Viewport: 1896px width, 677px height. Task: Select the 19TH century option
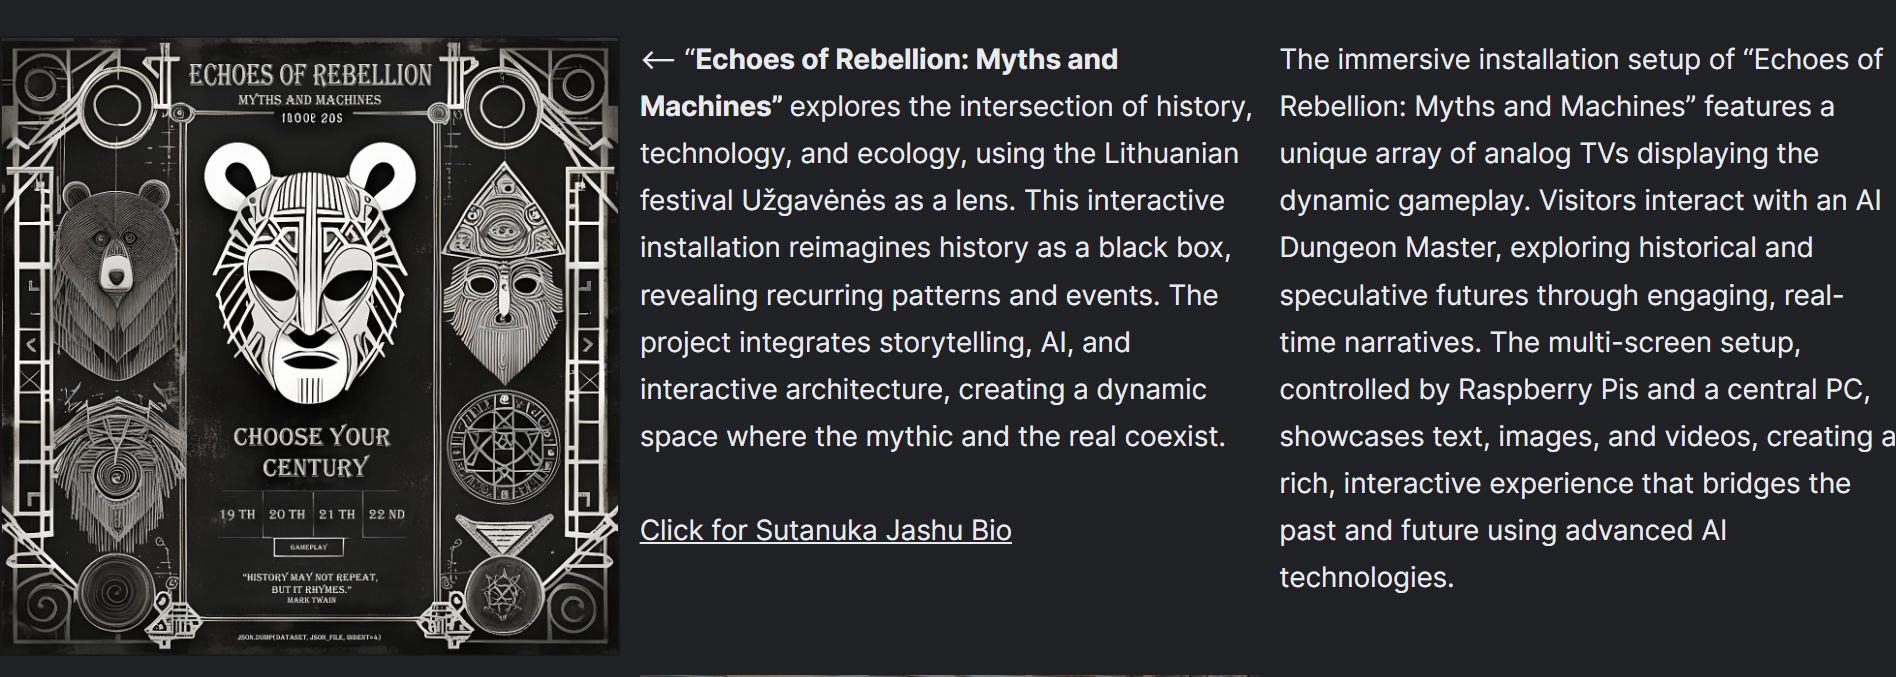click(x=237, y=514)
